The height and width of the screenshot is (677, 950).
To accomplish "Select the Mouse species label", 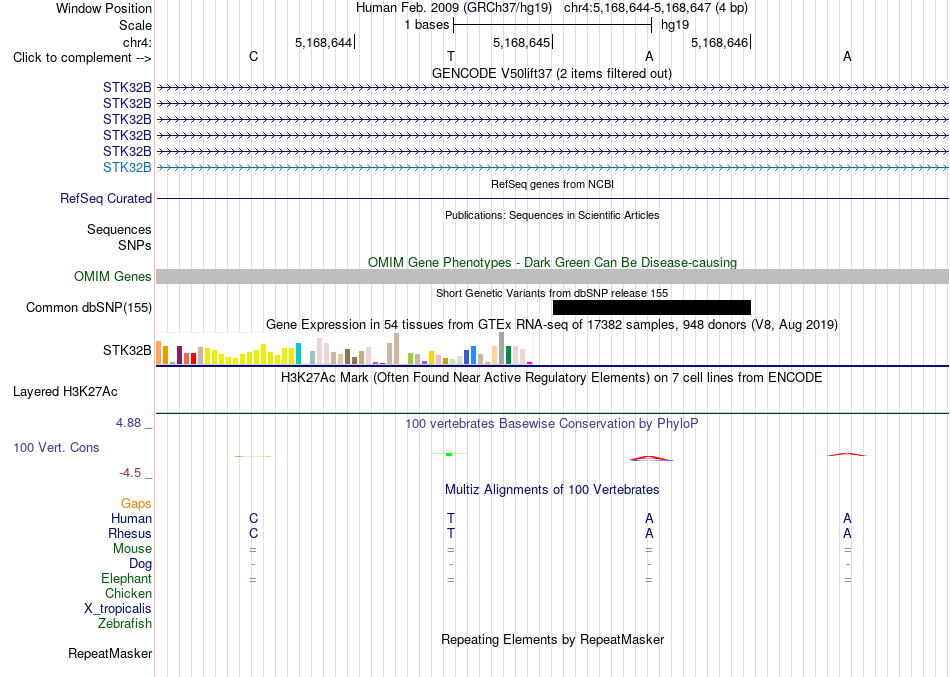I will point(132,549).
